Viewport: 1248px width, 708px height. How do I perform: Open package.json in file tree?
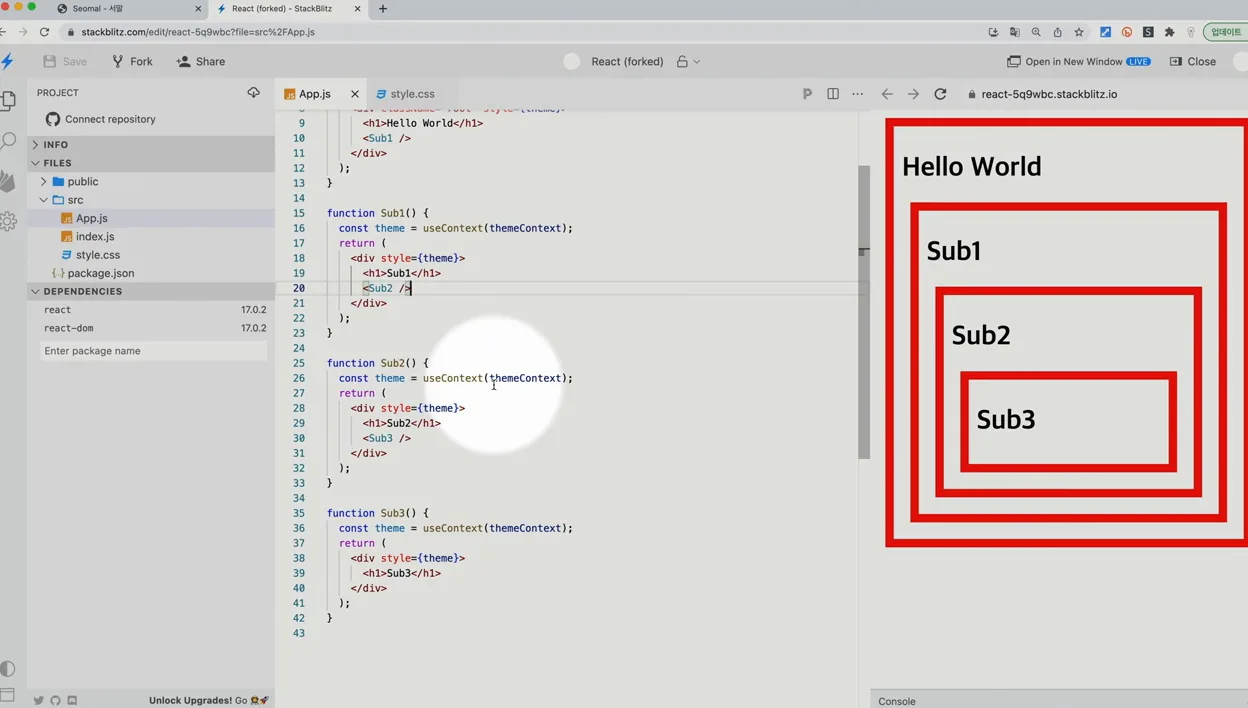click(150, 272)
